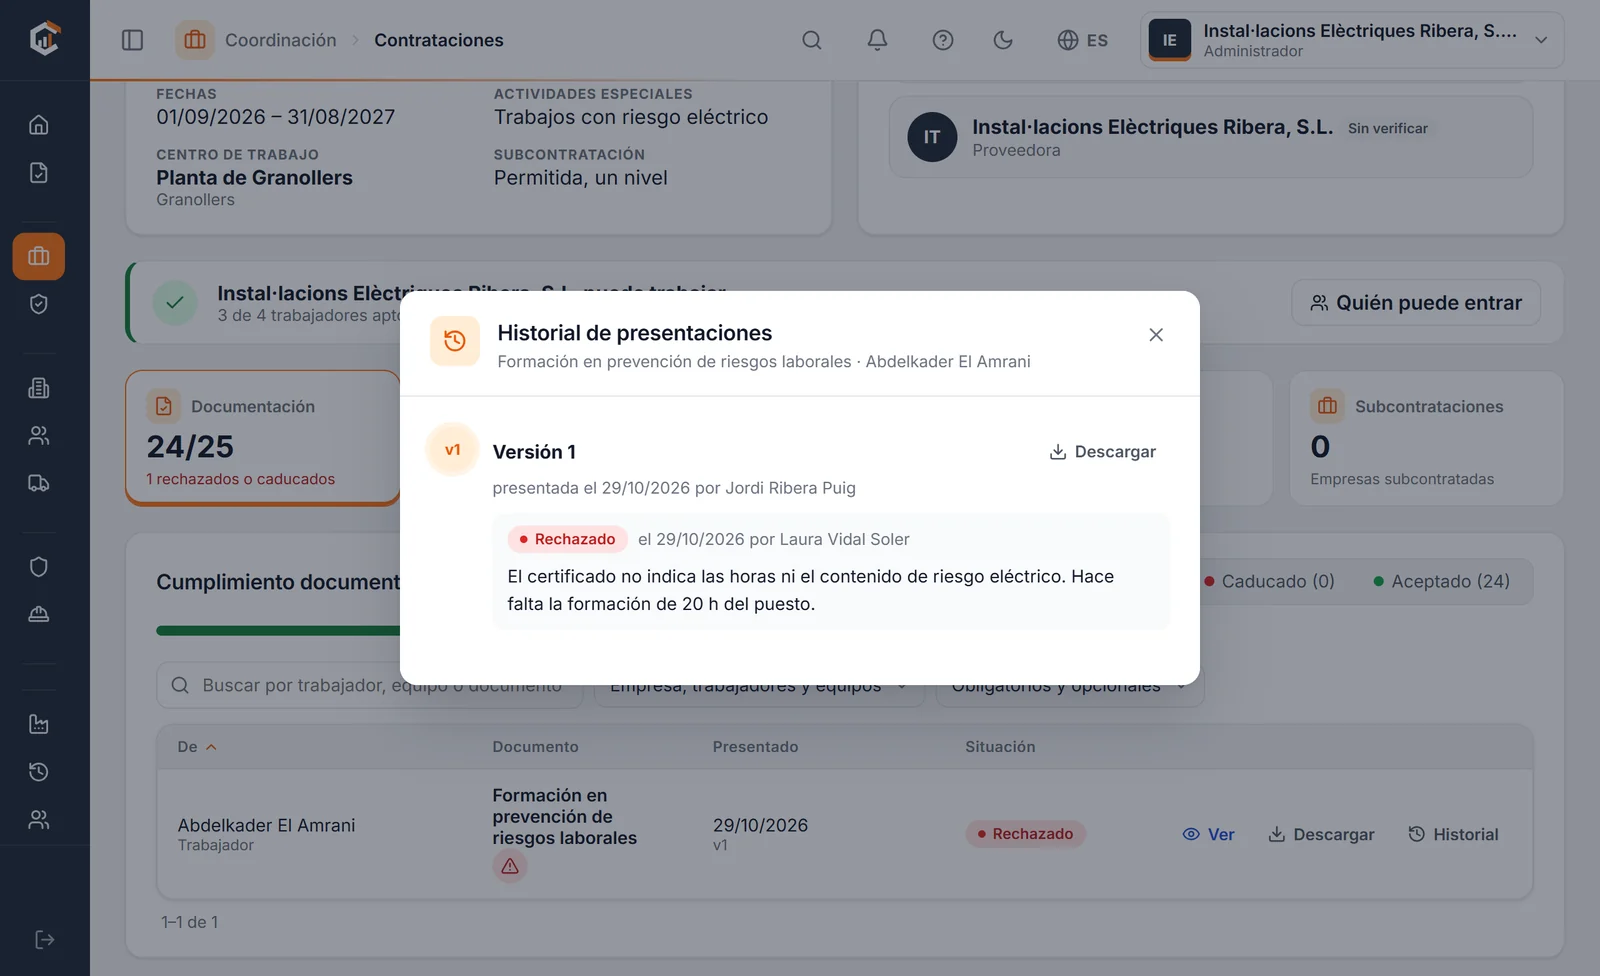The image size is (1600, 976).
Task: Open the document-check sidebar icon
Action: pos(39,173)
